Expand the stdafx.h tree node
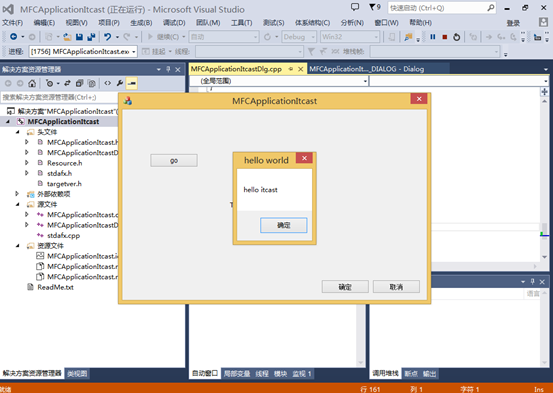The image size is (553, 393). pos(27,173)
